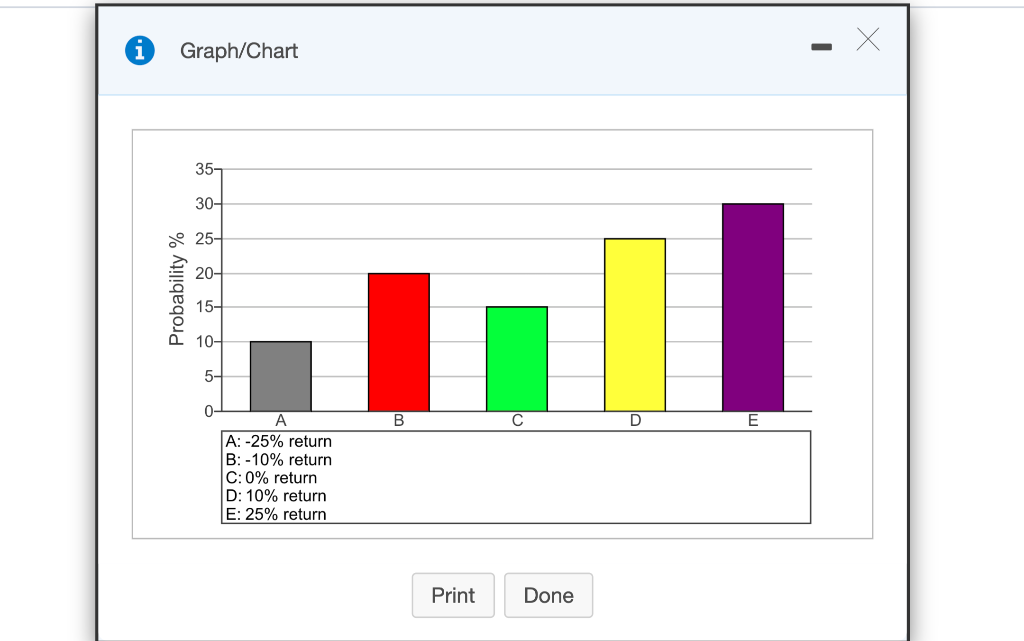Toggle legend entry E: 25% return
This screenshot has width=1024, height=641.
tap(273, 514)
